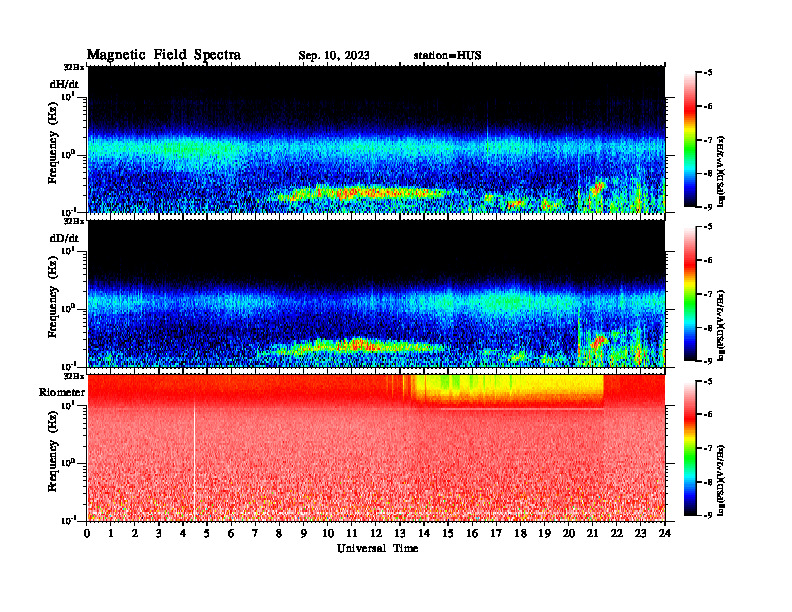The image size is (792, 612).
Task: Click the 10^0 frequency tick of the dH/dt panel
Action: 69,154
